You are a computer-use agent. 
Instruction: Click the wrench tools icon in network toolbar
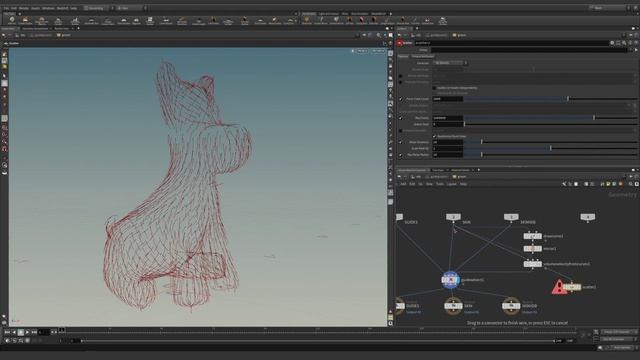[564, 184]
